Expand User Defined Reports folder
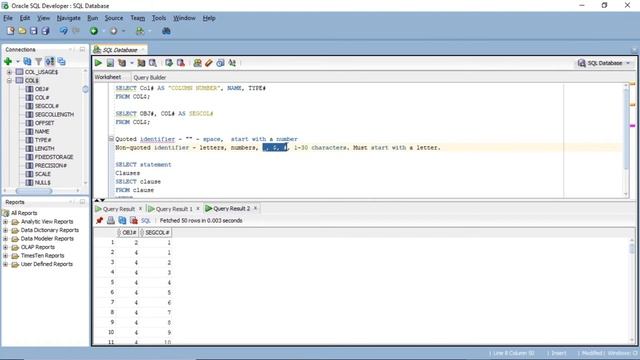The height and width of the screenshot is (360, 640). tap(6, 264)
